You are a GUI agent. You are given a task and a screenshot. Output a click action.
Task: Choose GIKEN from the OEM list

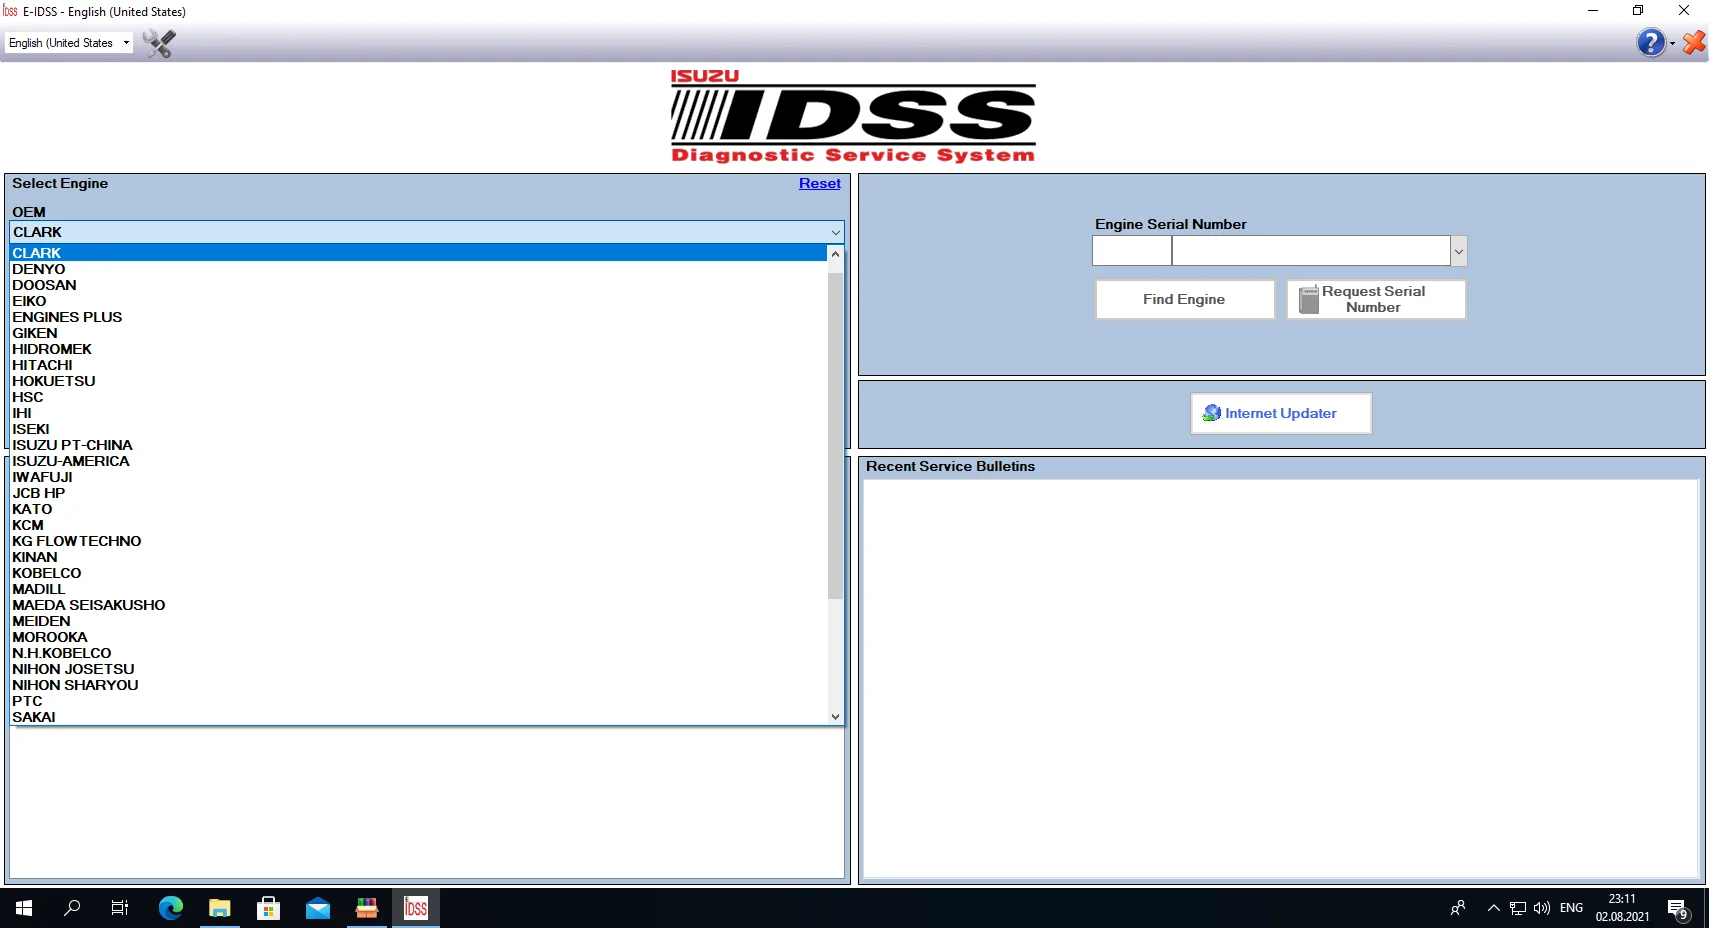(419, 333)
